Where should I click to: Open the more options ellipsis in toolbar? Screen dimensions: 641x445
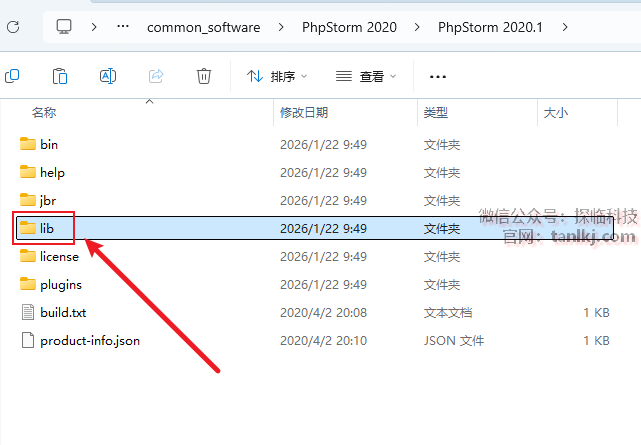[437, 77]
